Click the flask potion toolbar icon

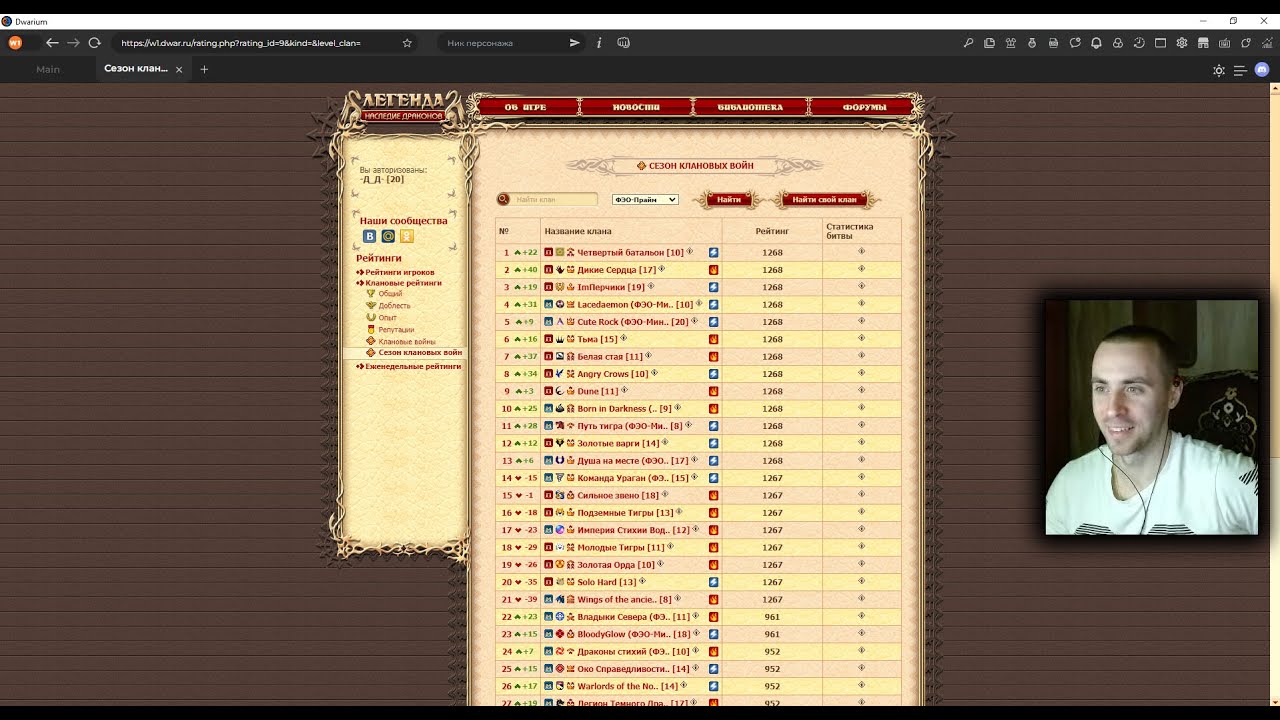[x=1032, y=43]
